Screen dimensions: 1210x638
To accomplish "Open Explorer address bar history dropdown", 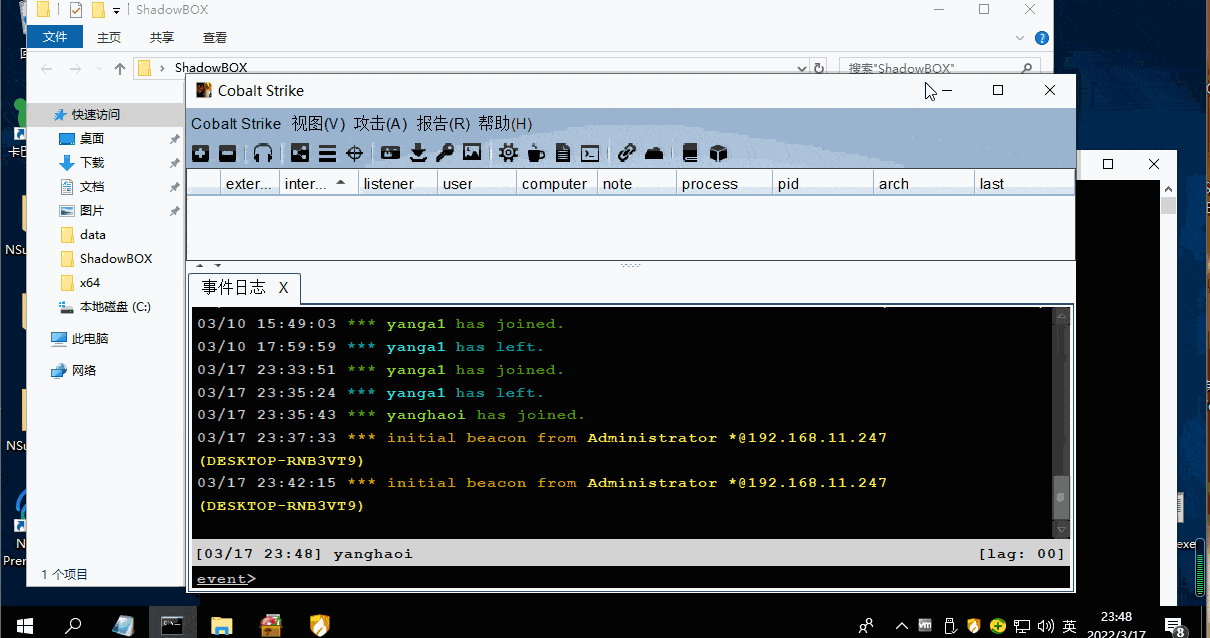I will (801, 68).
